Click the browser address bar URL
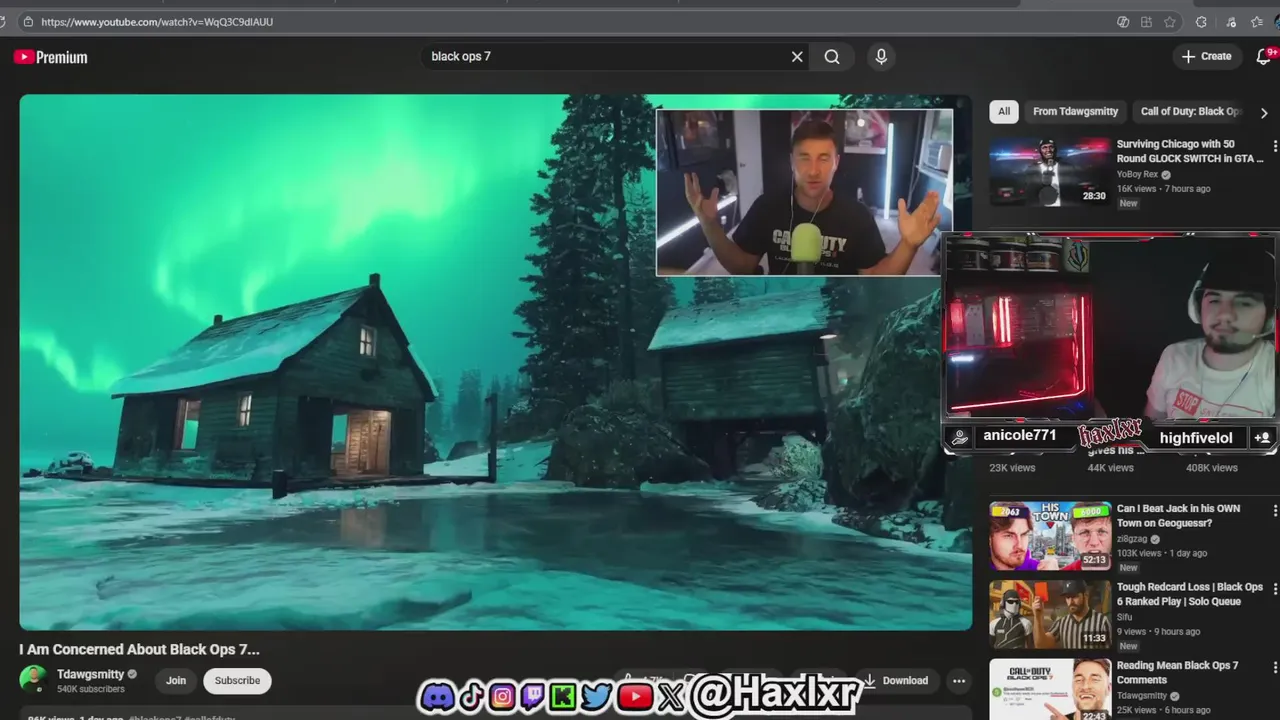Image resolution: width=1280 pixels, height=720 pixels. click(x=157, y=22)
